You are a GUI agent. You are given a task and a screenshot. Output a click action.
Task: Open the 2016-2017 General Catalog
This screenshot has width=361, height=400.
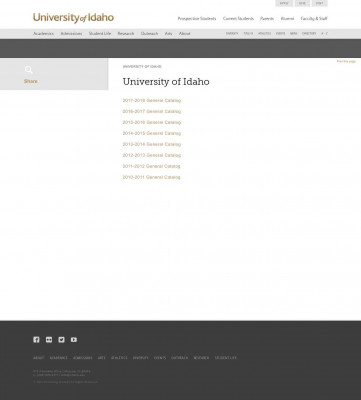[152, 111]
